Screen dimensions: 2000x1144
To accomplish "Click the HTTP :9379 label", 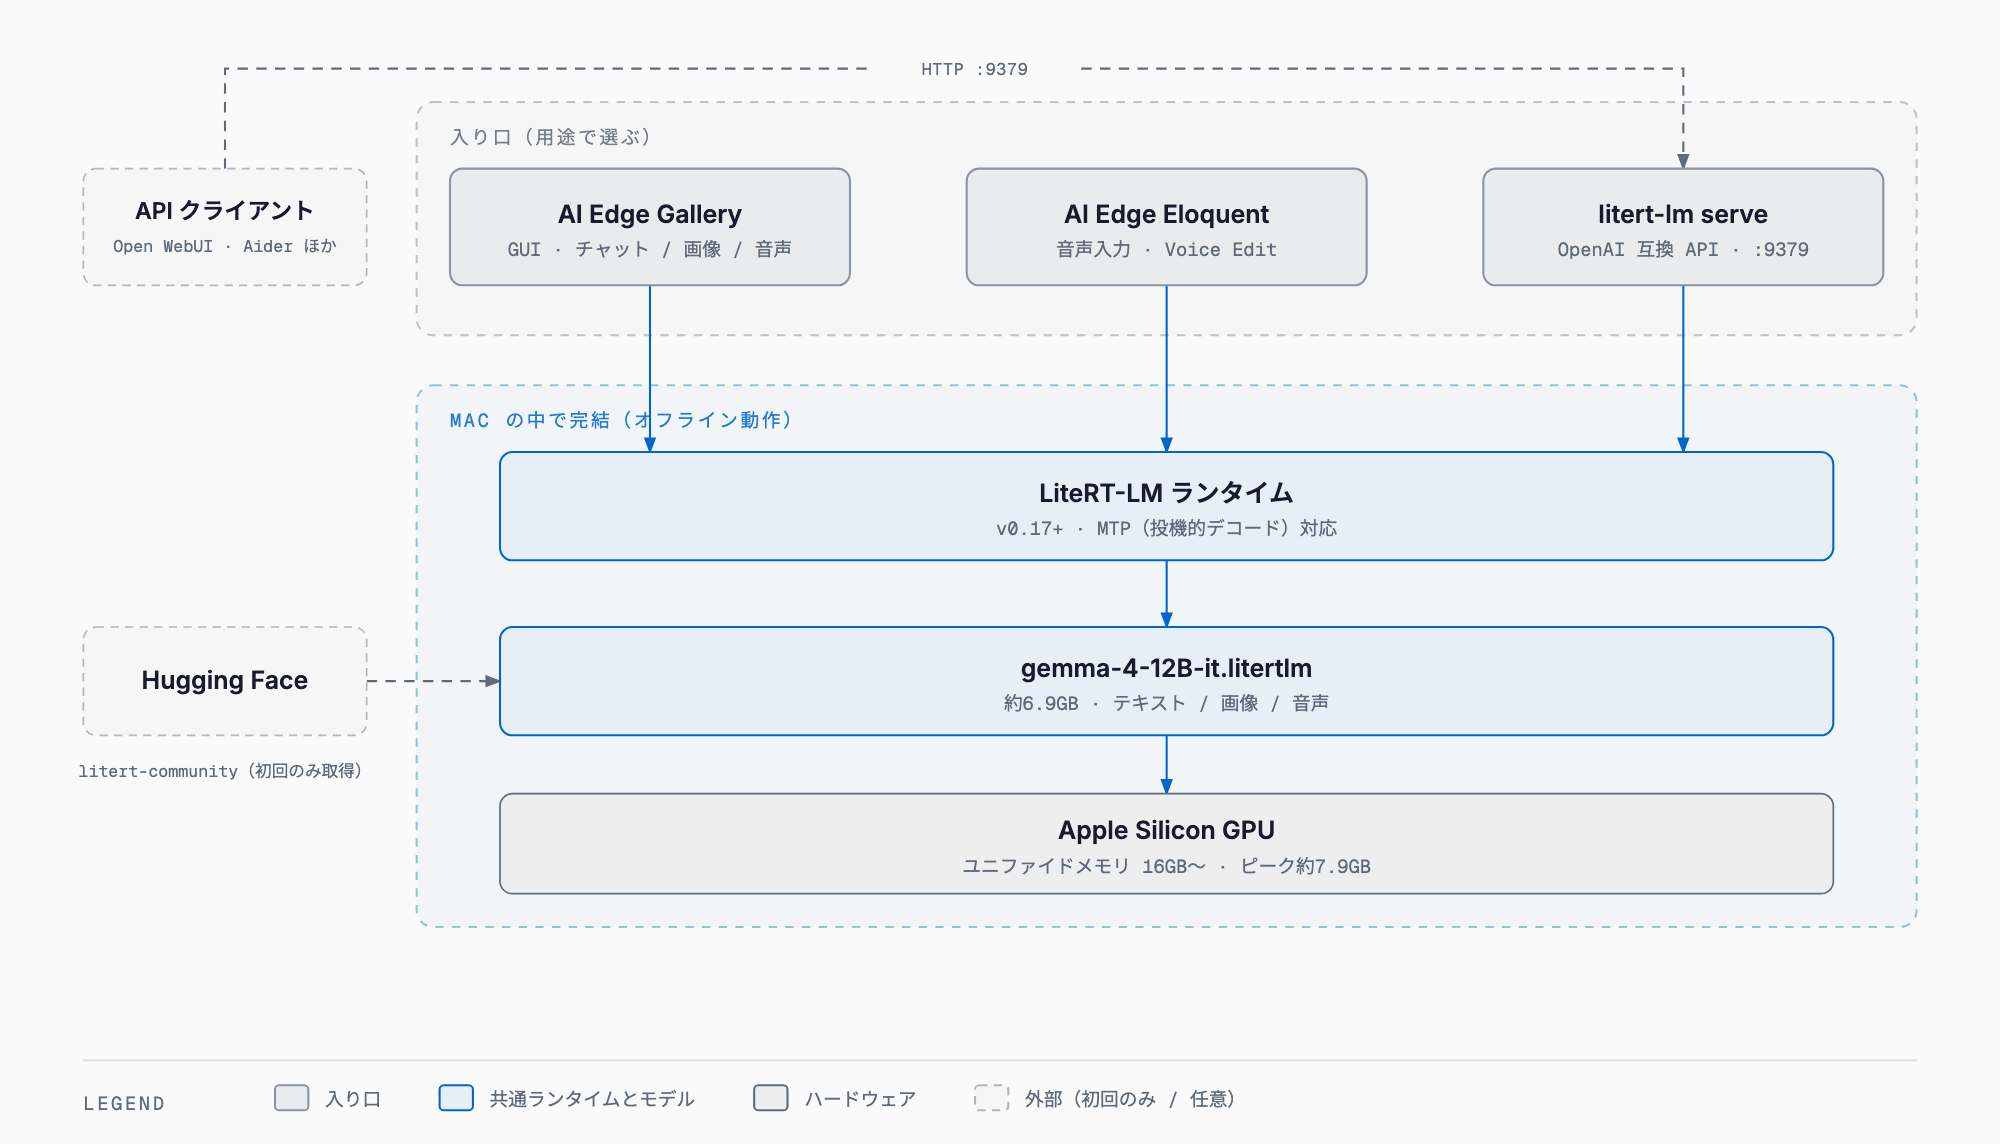I will [974, 69].
